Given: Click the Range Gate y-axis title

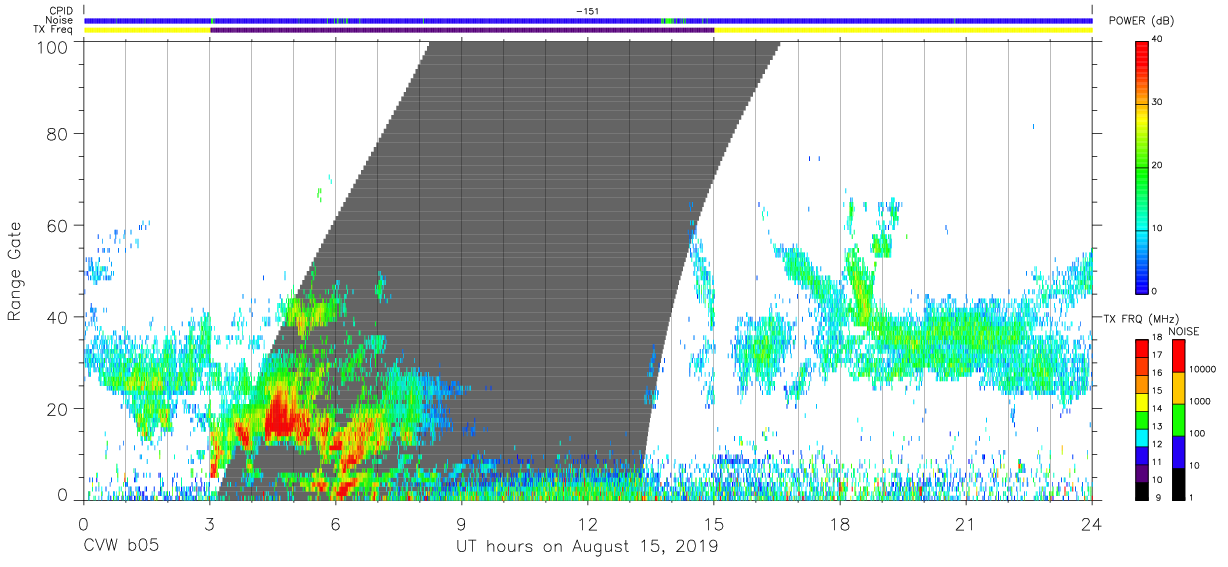Looking at the screenshot, I should pyautogui.click(x=15, y=271).
